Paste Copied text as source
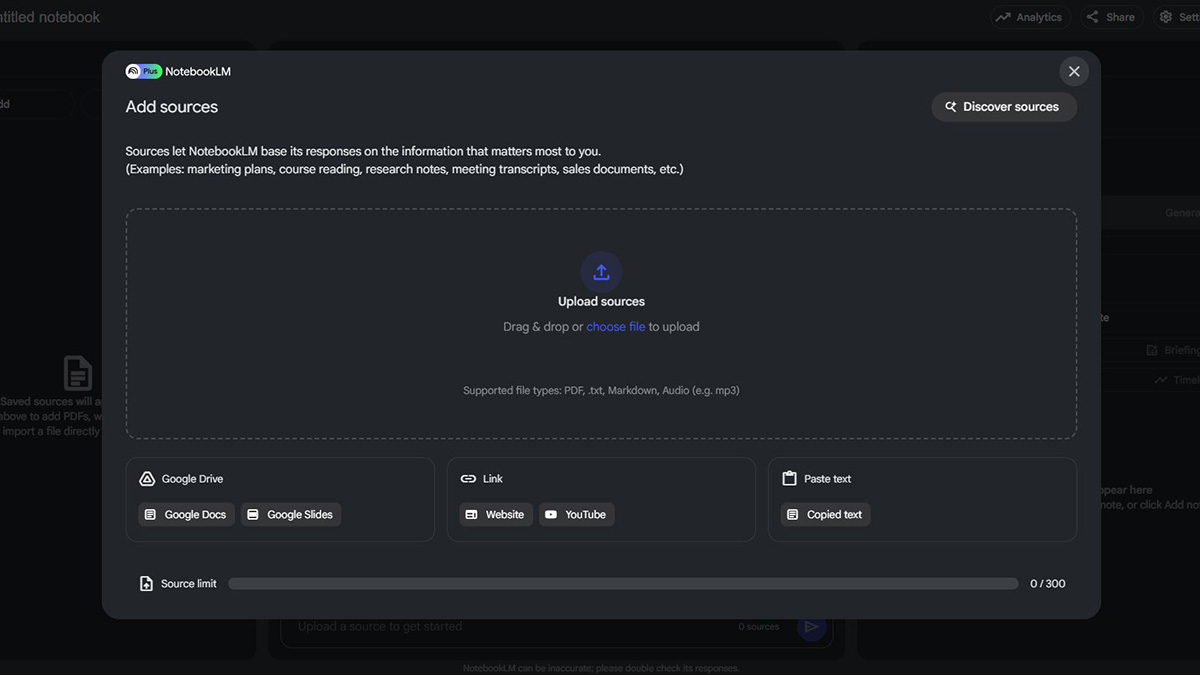1200x675 pixels. 825,514
